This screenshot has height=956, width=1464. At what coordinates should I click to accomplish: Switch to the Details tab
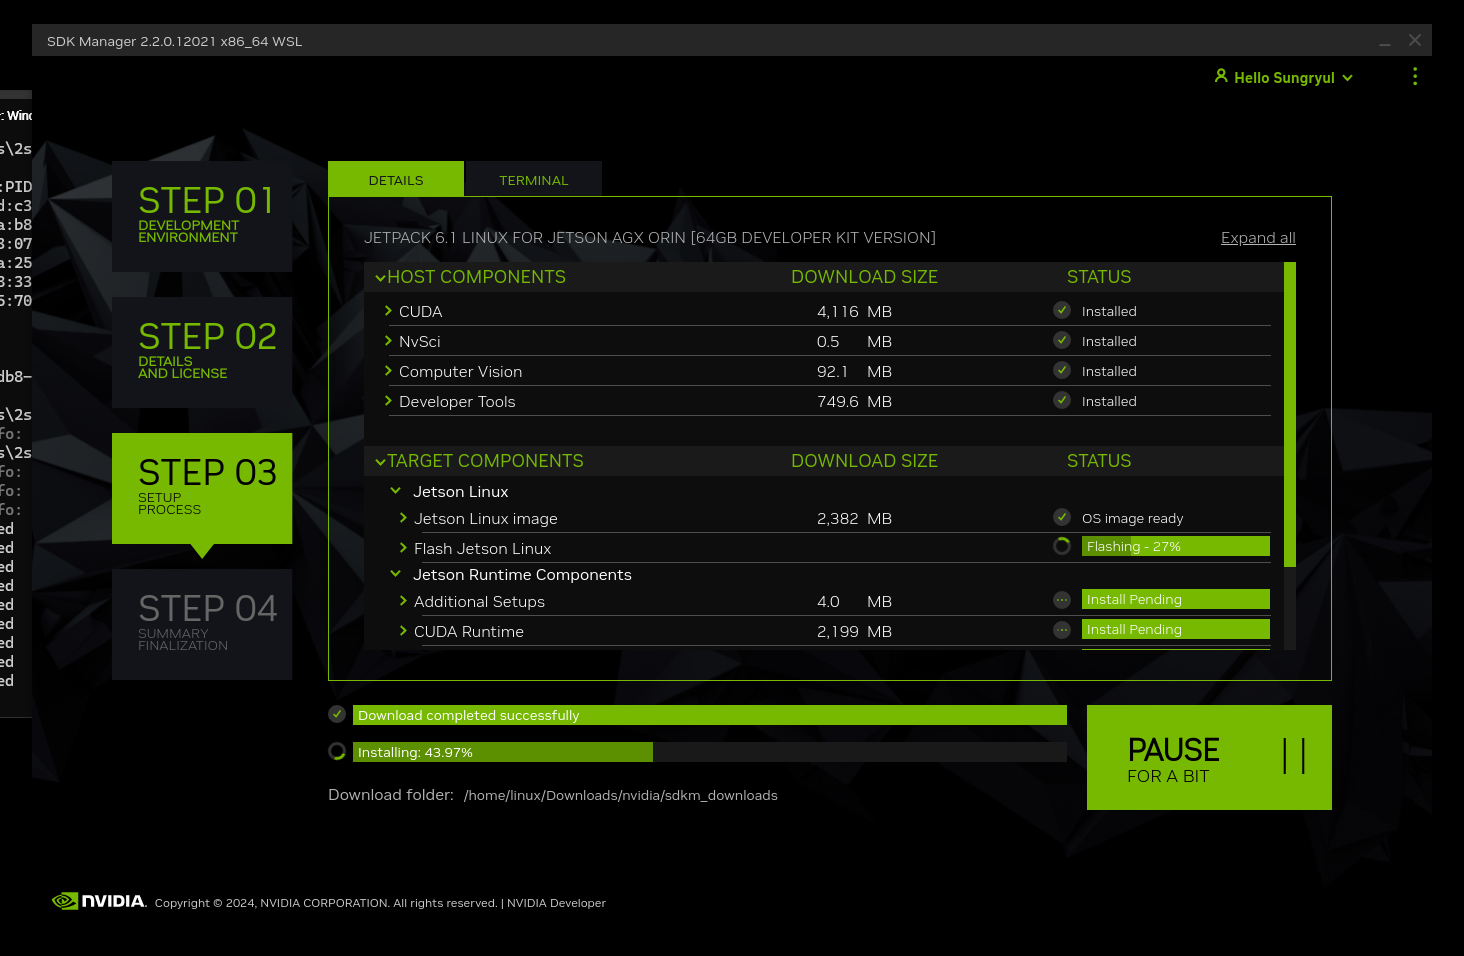[396, 179]
